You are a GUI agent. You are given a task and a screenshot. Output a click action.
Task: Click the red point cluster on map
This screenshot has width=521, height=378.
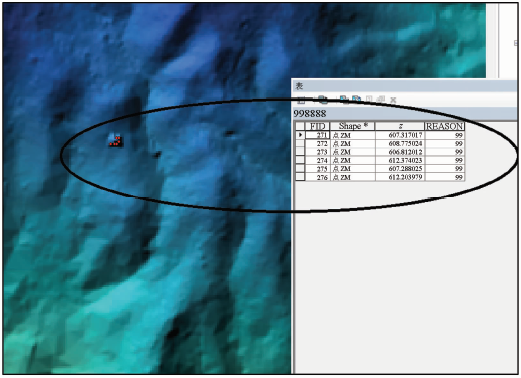tap(115, 141)
